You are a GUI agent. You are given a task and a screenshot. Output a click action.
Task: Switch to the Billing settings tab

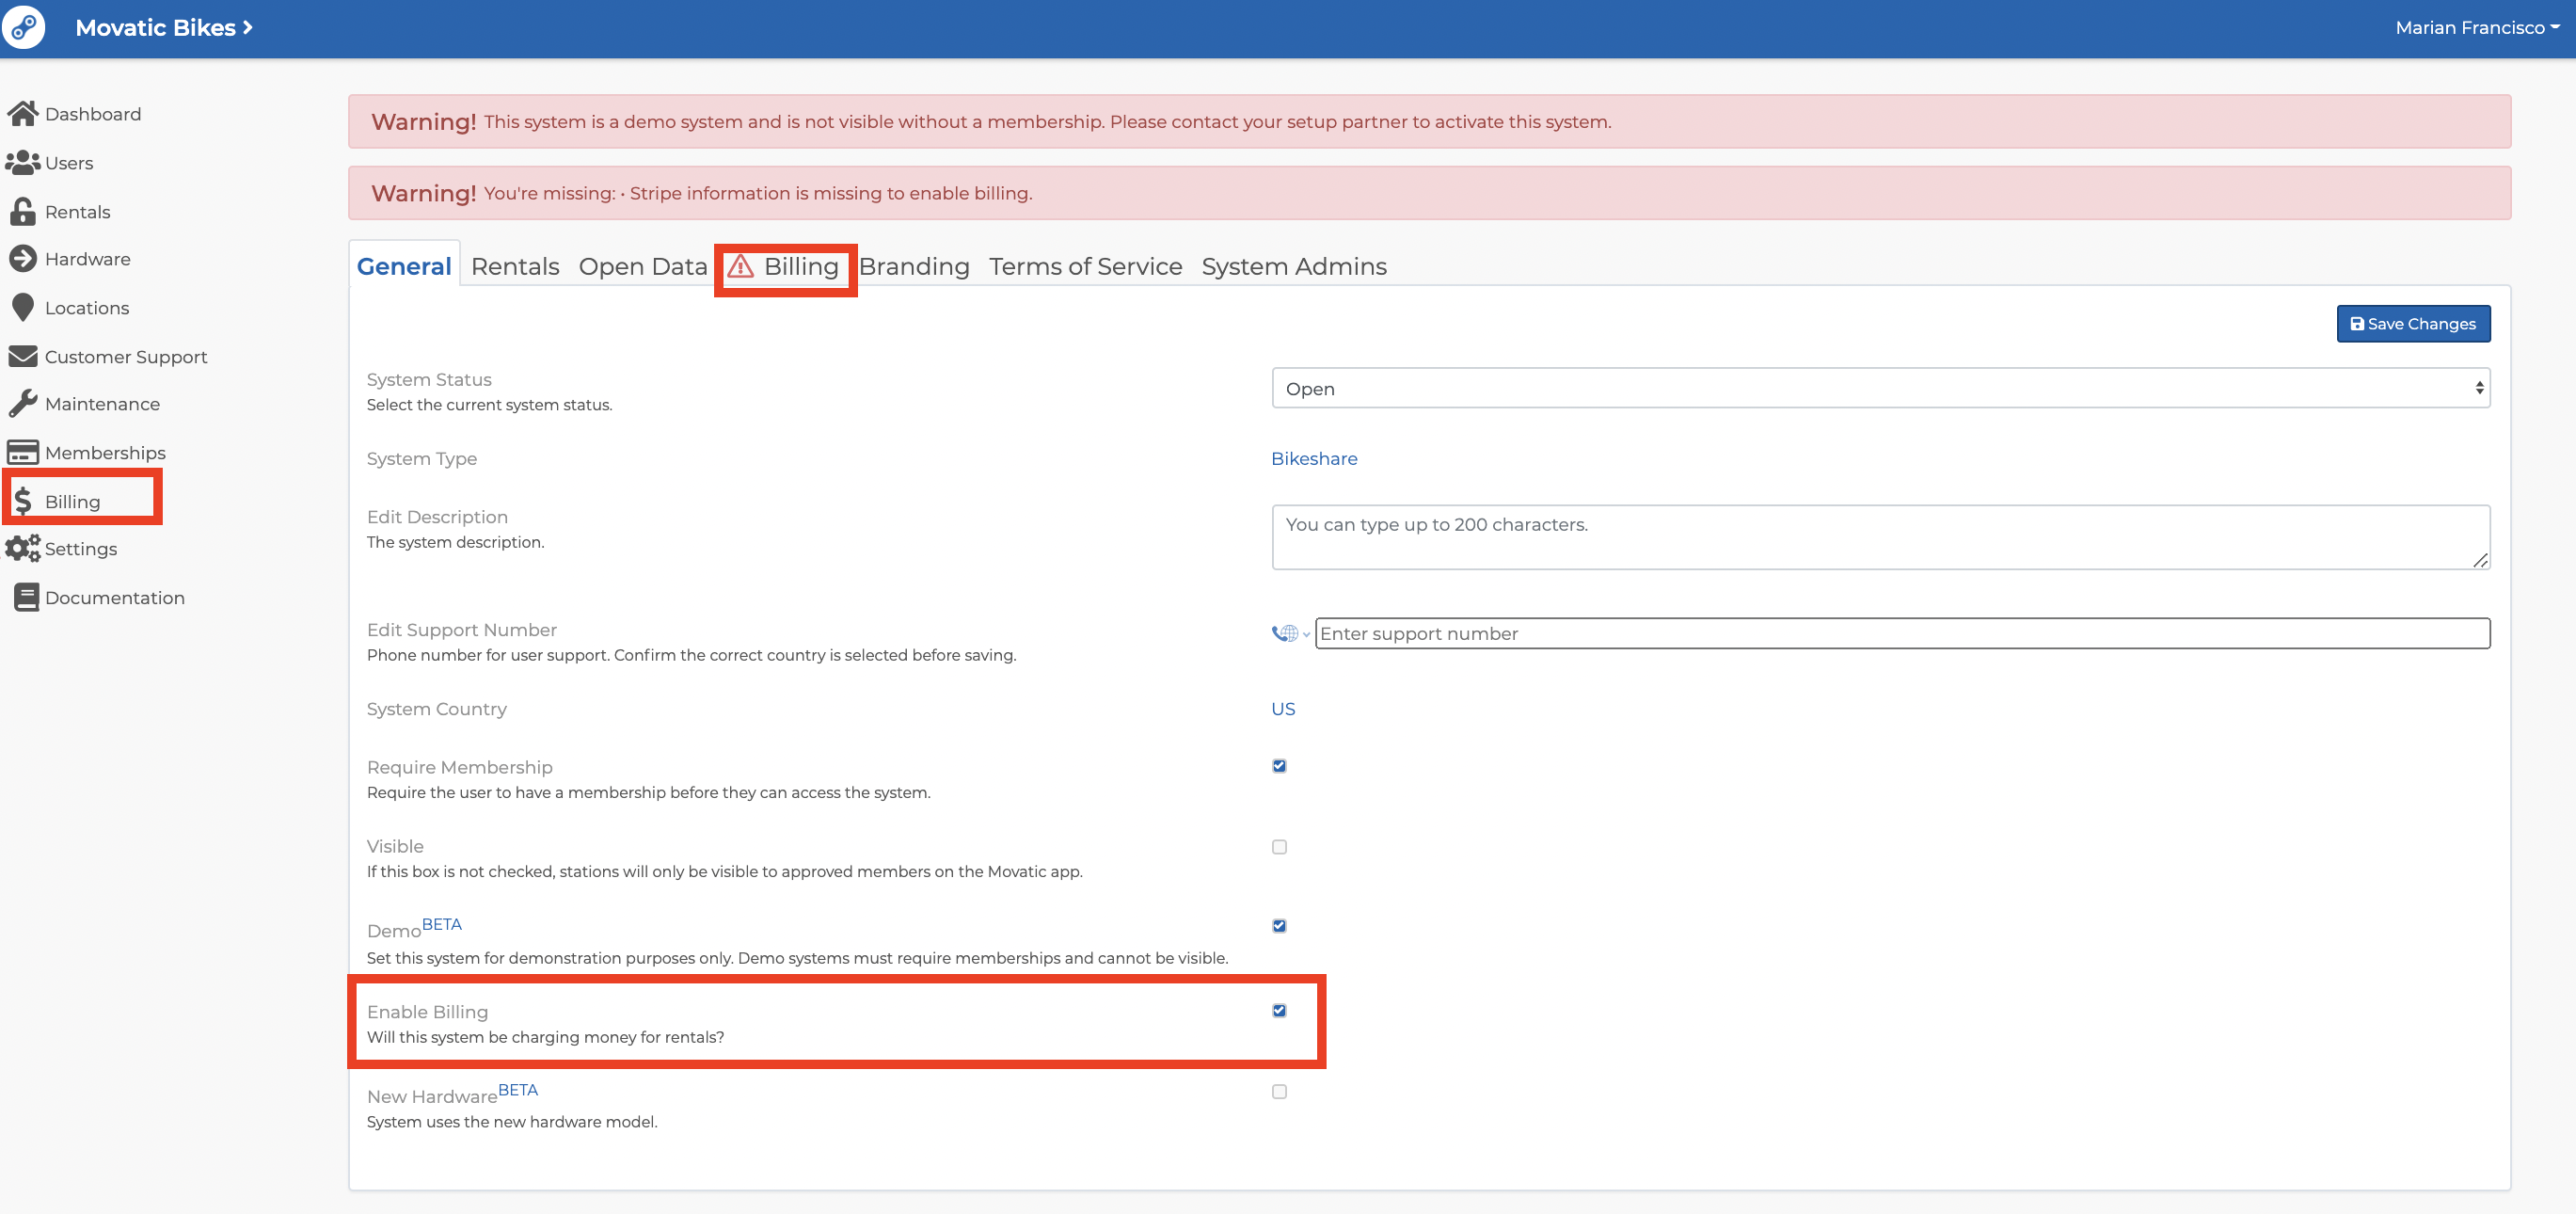(x=784, y=266)
